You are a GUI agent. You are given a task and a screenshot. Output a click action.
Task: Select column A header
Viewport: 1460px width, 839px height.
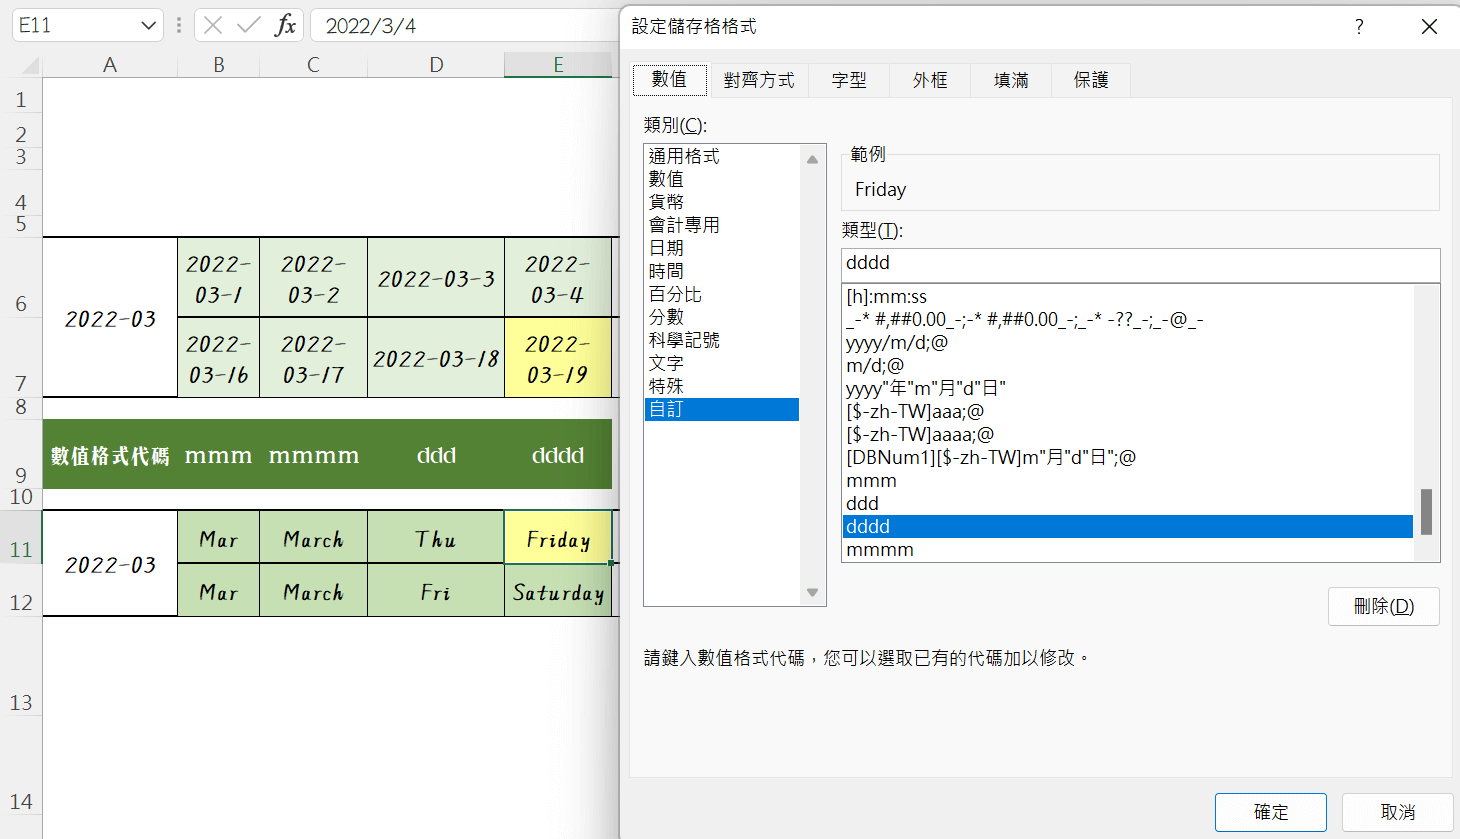pos(110,65)
